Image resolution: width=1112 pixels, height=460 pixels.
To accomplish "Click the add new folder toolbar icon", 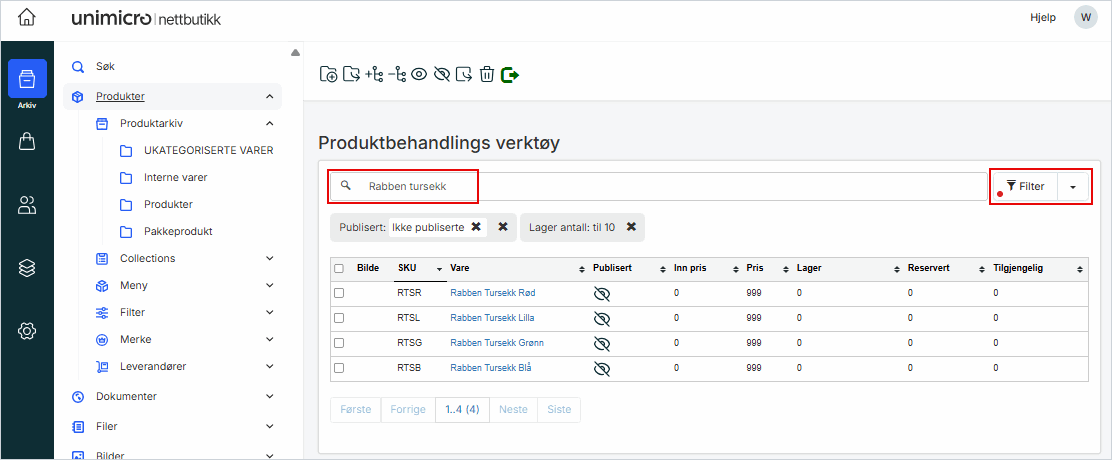I will pyautogui.click(x=327, y=74).
